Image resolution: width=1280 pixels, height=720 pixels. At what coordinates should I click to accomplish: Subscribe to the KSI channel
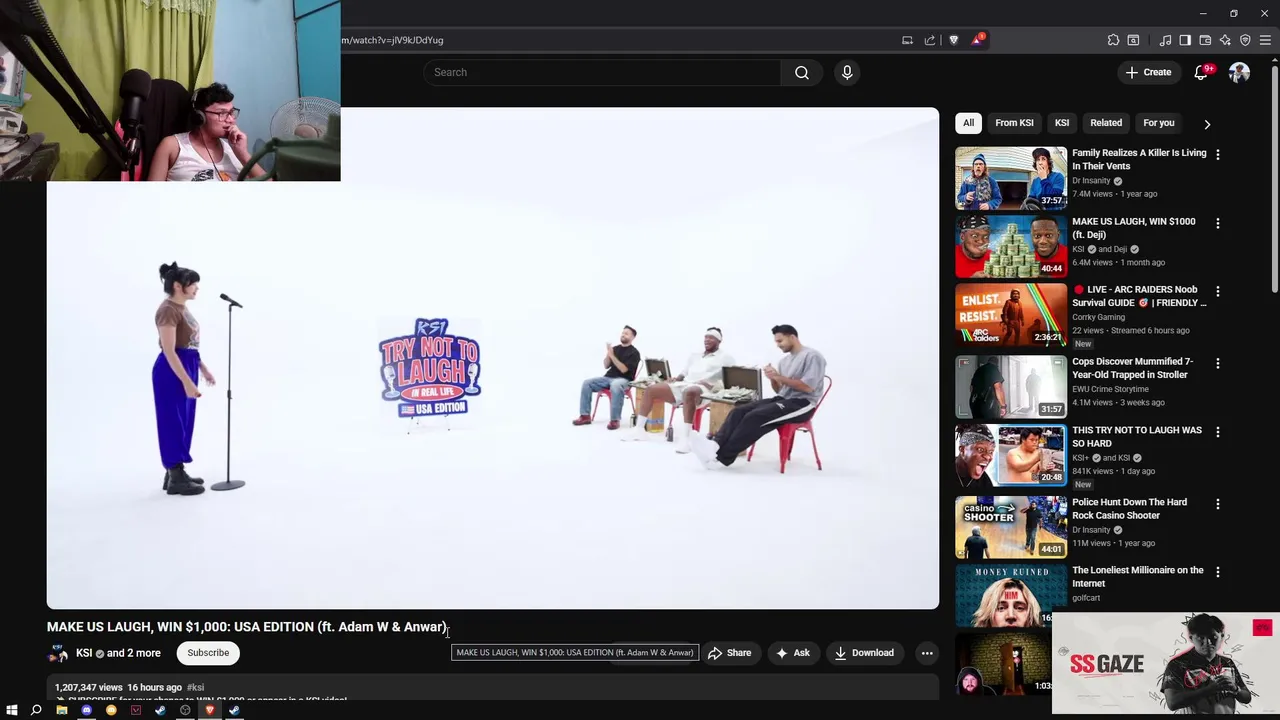tap(208, 653)
